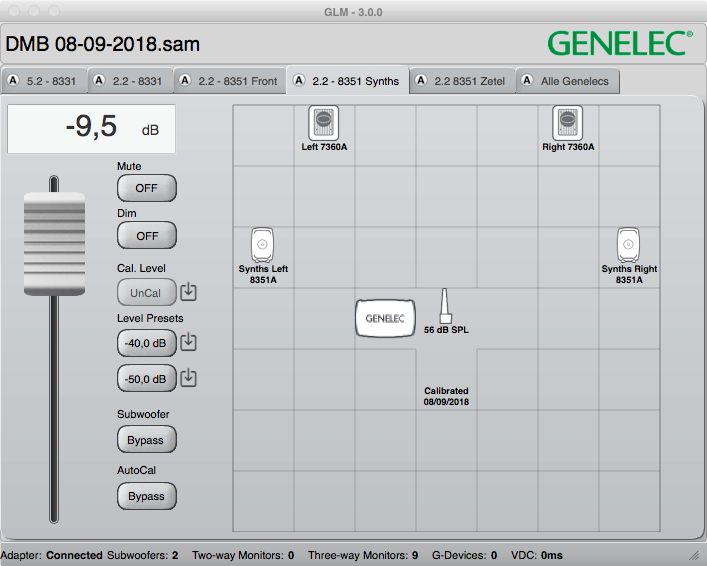Open the 2.2 8351 Zetel tab

[x=462, y=81]
